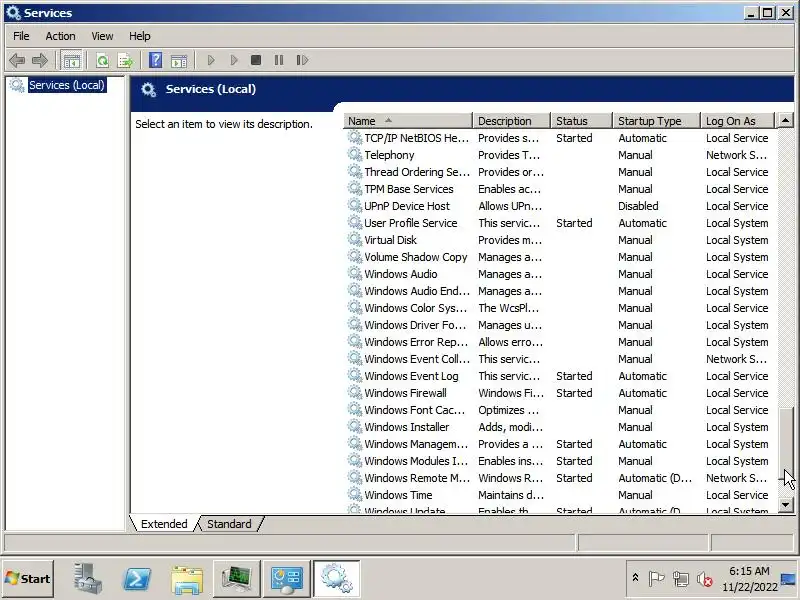Select the TCP/IP NetBIOS Helper service
This screenshot has height=600, width=800.
[559, 138]
